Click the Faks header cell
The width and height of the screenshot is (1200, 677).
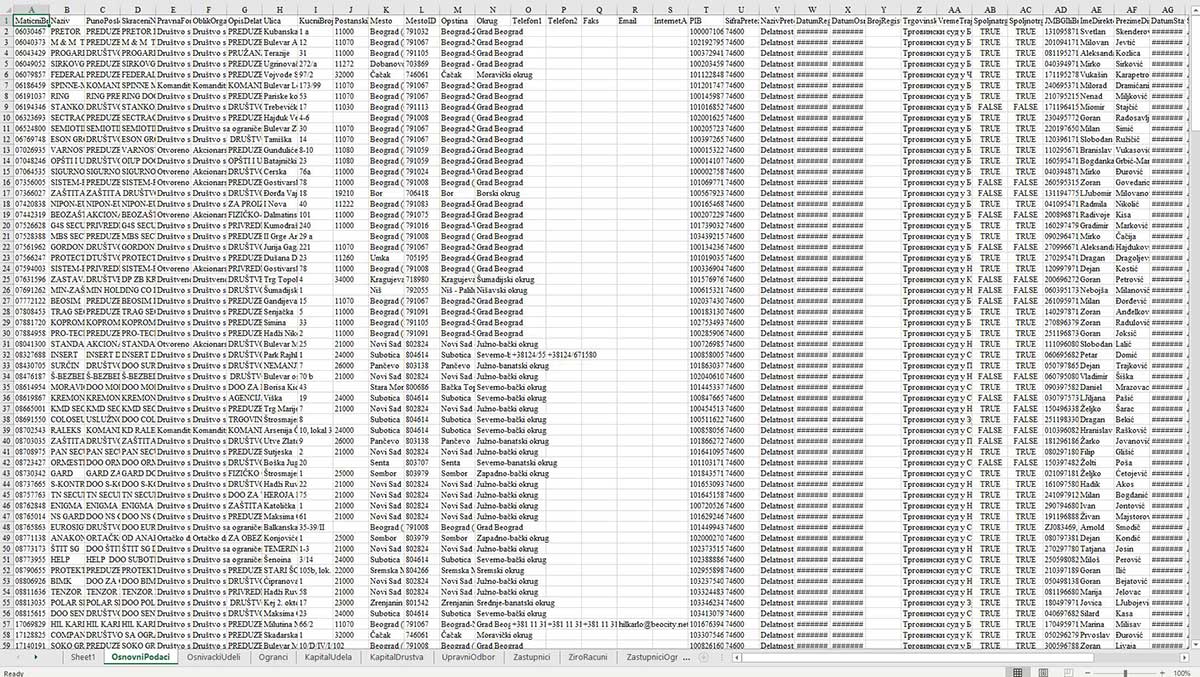tap(599, 20)
